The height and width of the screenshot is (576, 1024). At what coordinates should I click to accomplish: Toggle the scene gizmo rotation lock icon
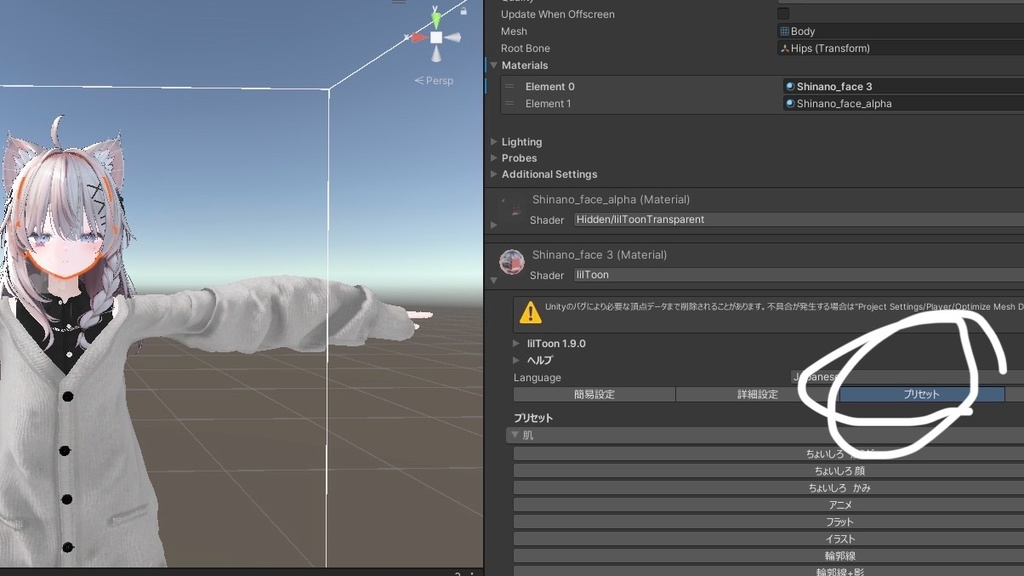464,11
